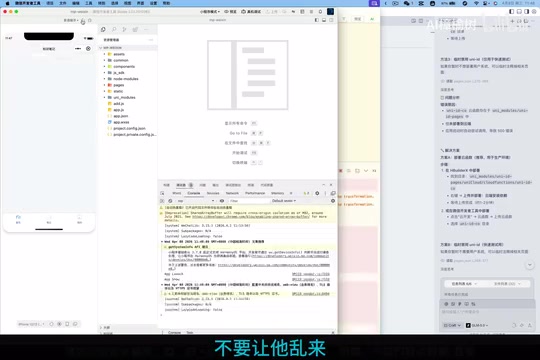This screenshot has height=360, width=540.
Task: Open the Apple menu
Action: 7,3
